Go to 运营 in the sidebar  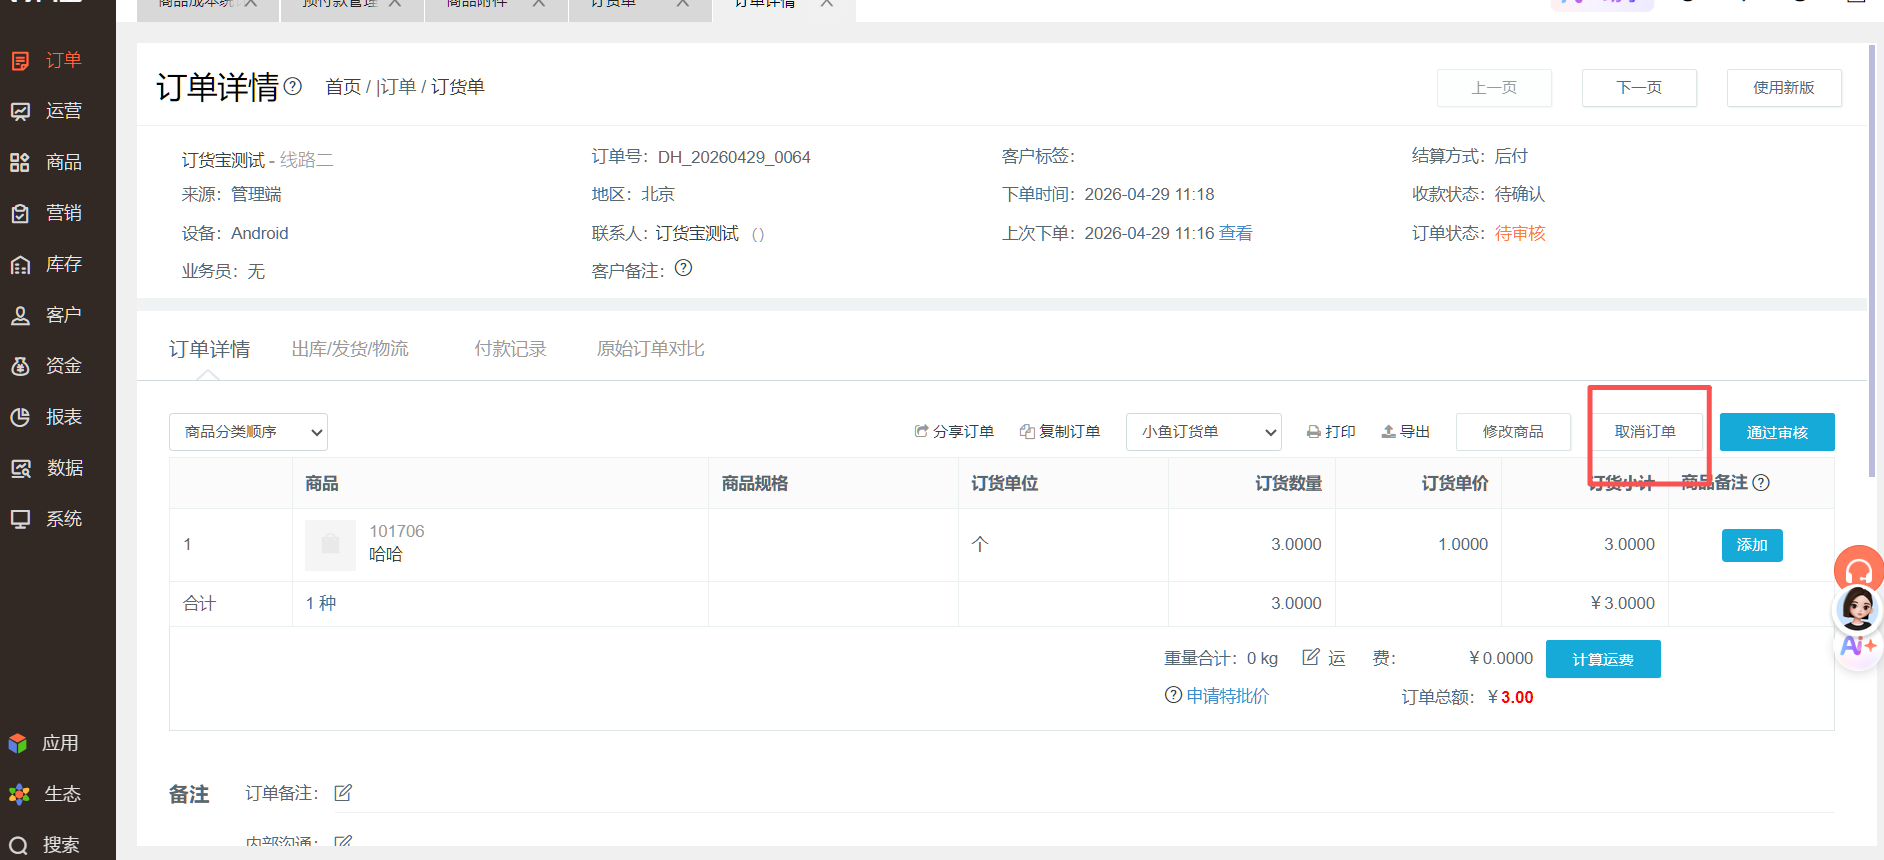coord(46,111)
